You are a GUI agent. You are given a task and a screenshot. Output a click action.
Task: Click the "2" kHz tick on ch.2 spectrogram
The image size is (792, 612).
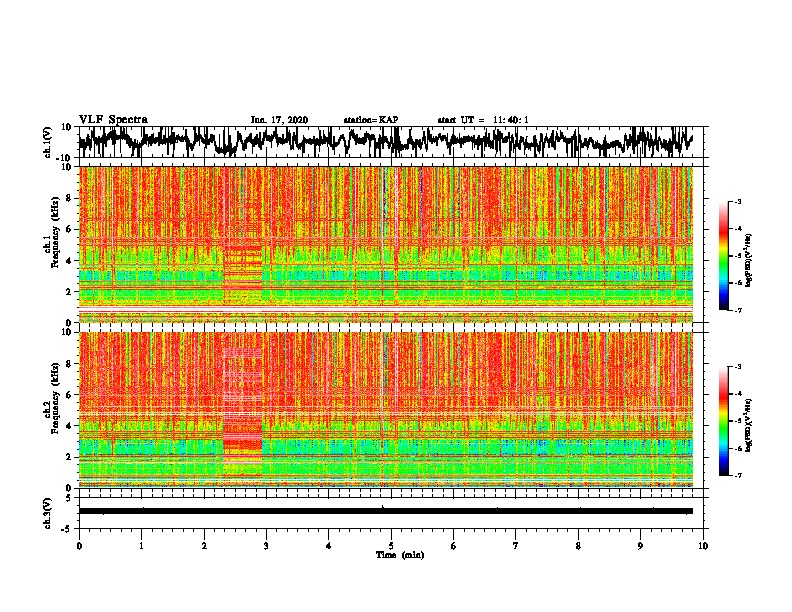coord(69,457)
